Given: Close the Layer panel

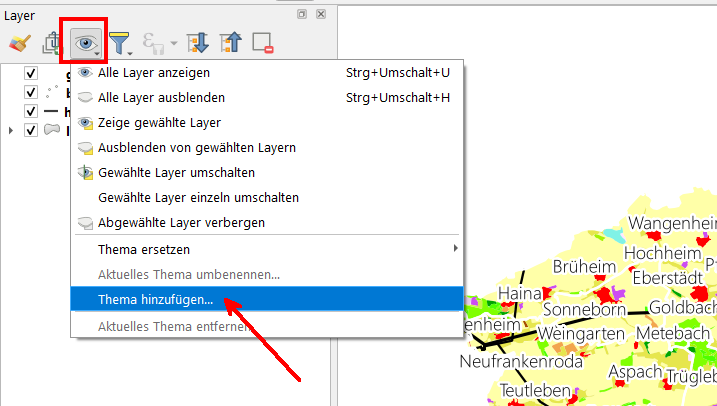Looking at the screenshot, I should (321, 14).
